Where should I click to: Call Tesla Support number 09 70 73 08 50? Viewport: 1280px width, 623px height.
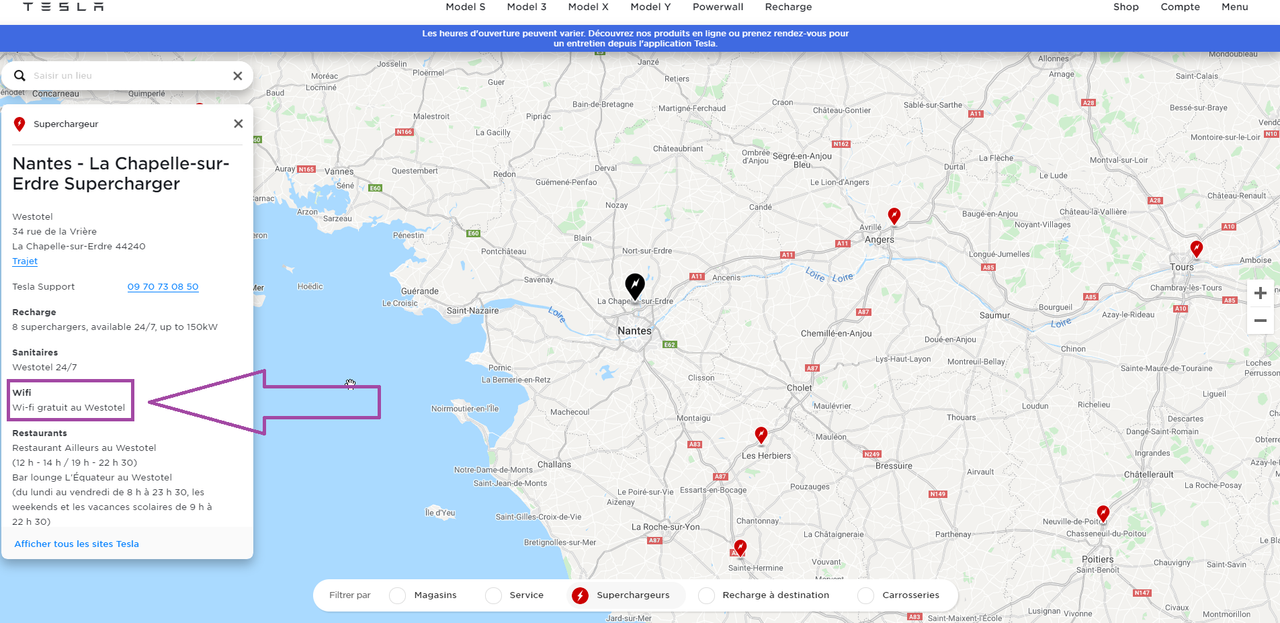[163, 287]
